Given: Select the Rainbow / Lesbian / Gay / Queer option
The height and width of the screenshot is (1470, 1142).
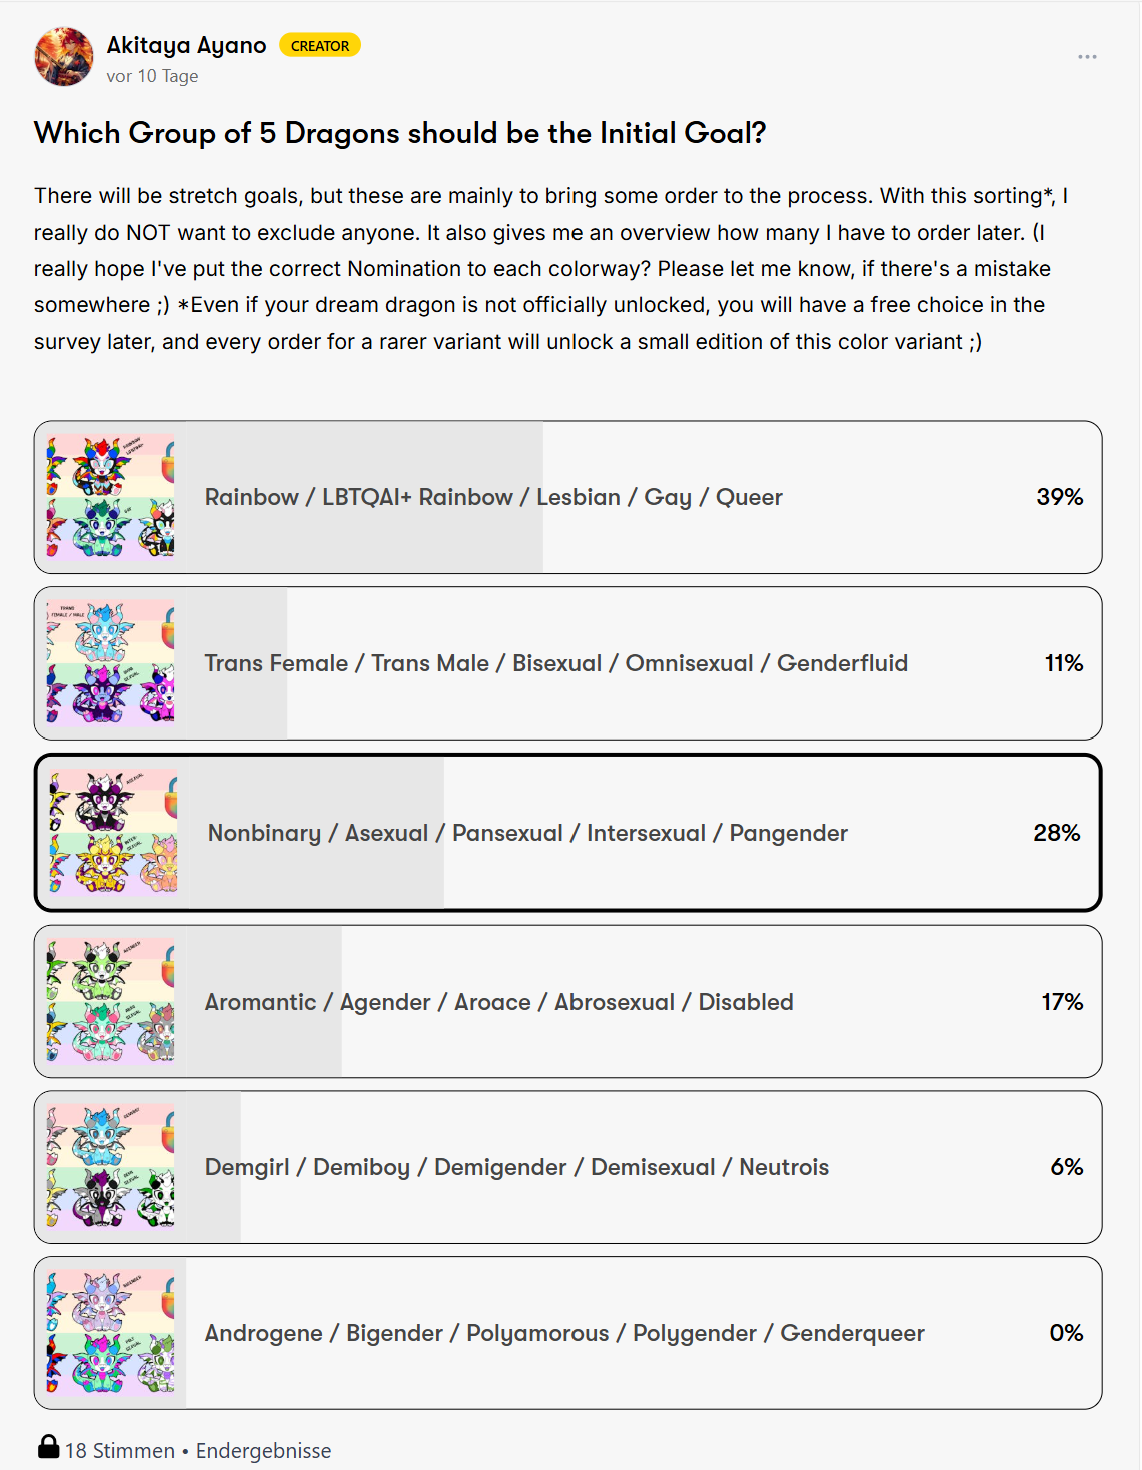Looking at the screenshot, I should click(x=493, y=497).
